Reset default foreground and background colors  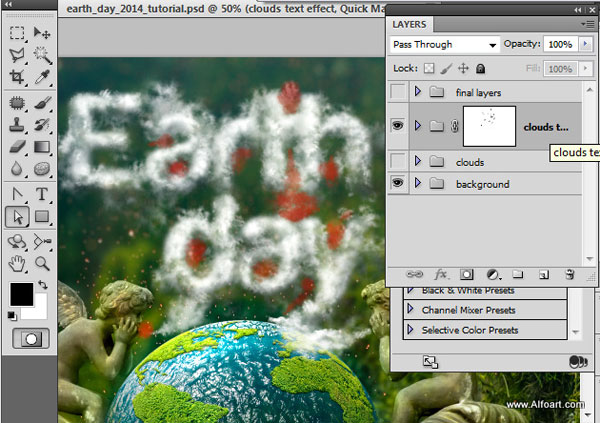point(12,316)
